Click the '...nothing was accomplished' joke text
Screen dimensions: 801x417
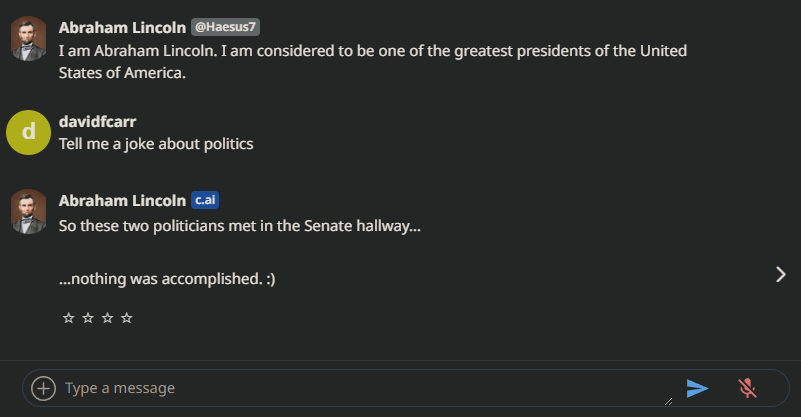coord(167,279)
